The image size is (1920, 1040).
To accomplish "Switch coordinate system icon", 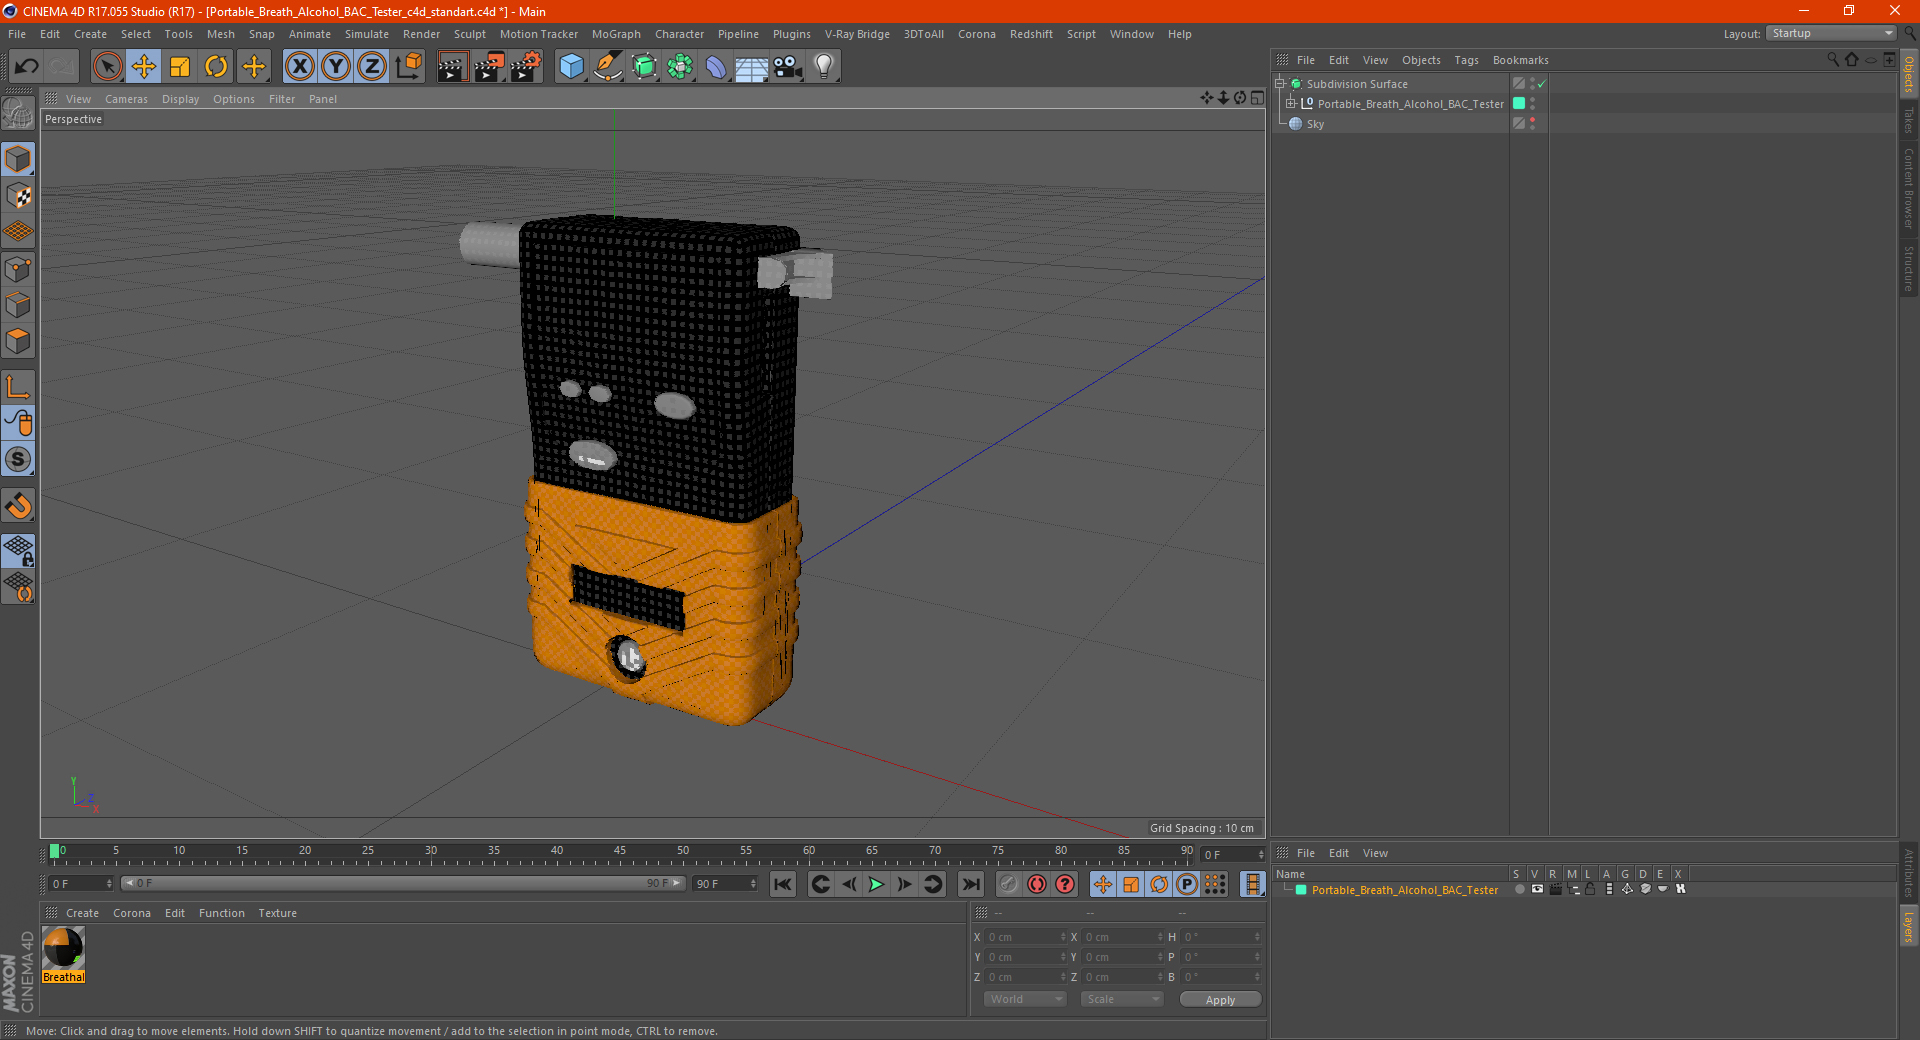I will click(409, 67).
